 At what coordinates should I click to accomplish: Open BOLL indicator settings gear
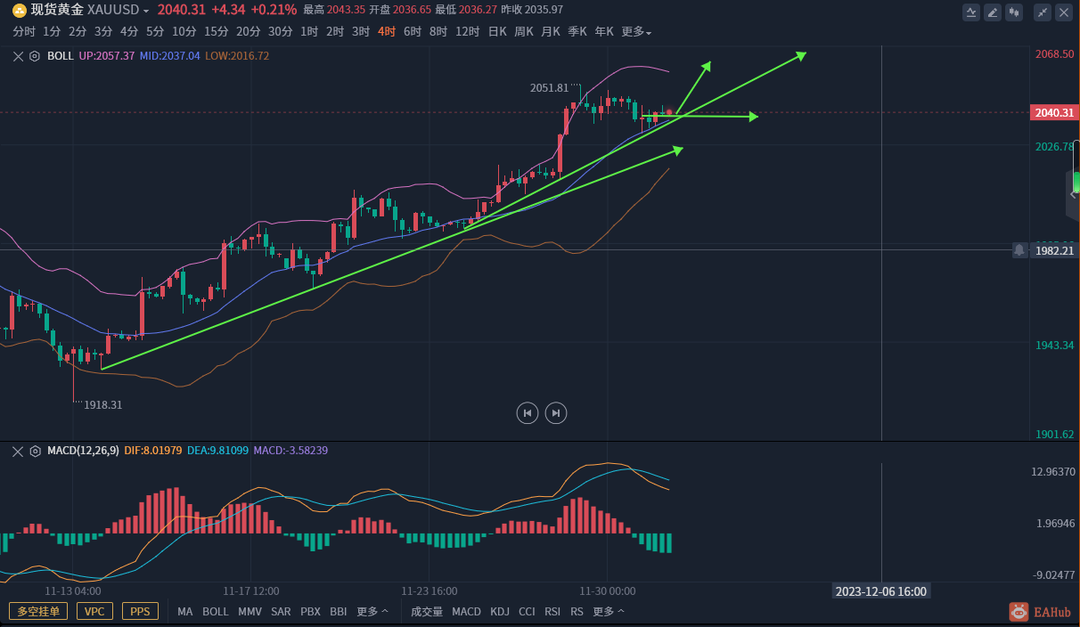click(x=35, y=56)
